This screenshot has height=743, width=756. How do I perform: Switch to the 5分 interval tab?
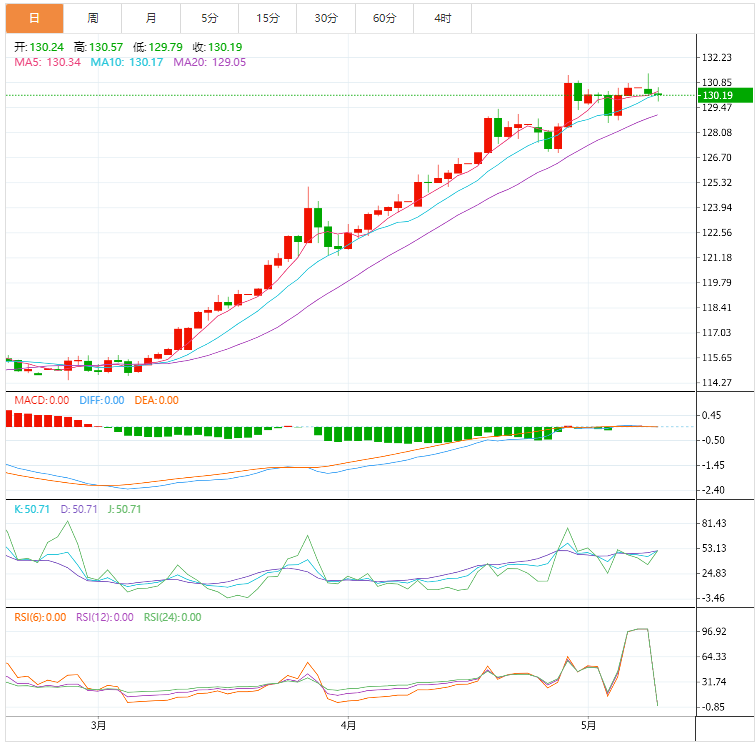[x=209, y=18]
